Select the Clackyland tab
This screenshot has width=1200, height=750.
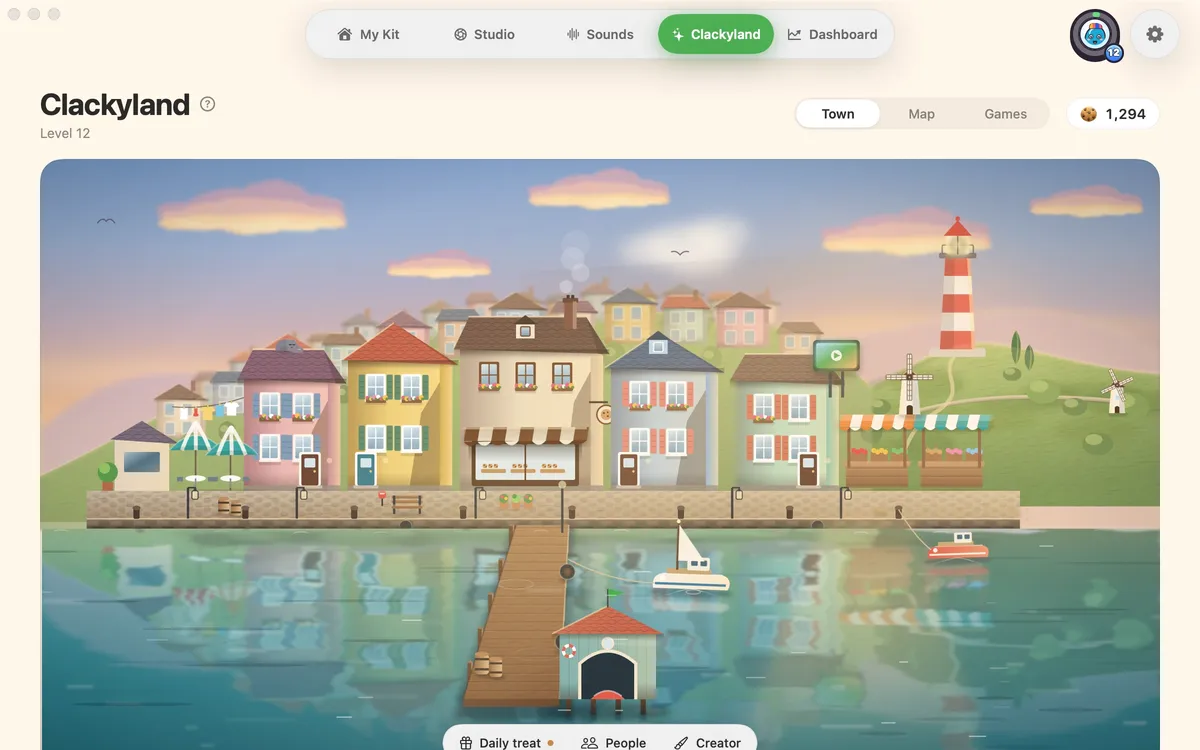[x=716, y=34]
